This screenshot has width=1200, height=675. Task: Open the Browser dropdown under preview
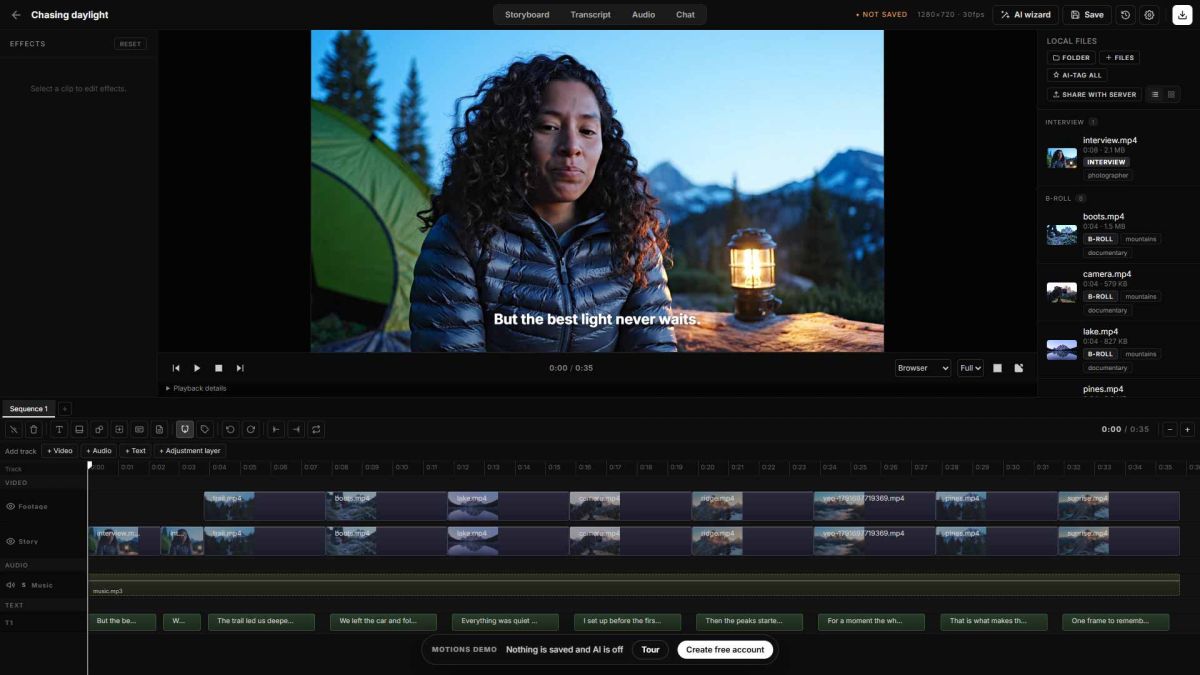pyautogui.click(x=923, y=368)
